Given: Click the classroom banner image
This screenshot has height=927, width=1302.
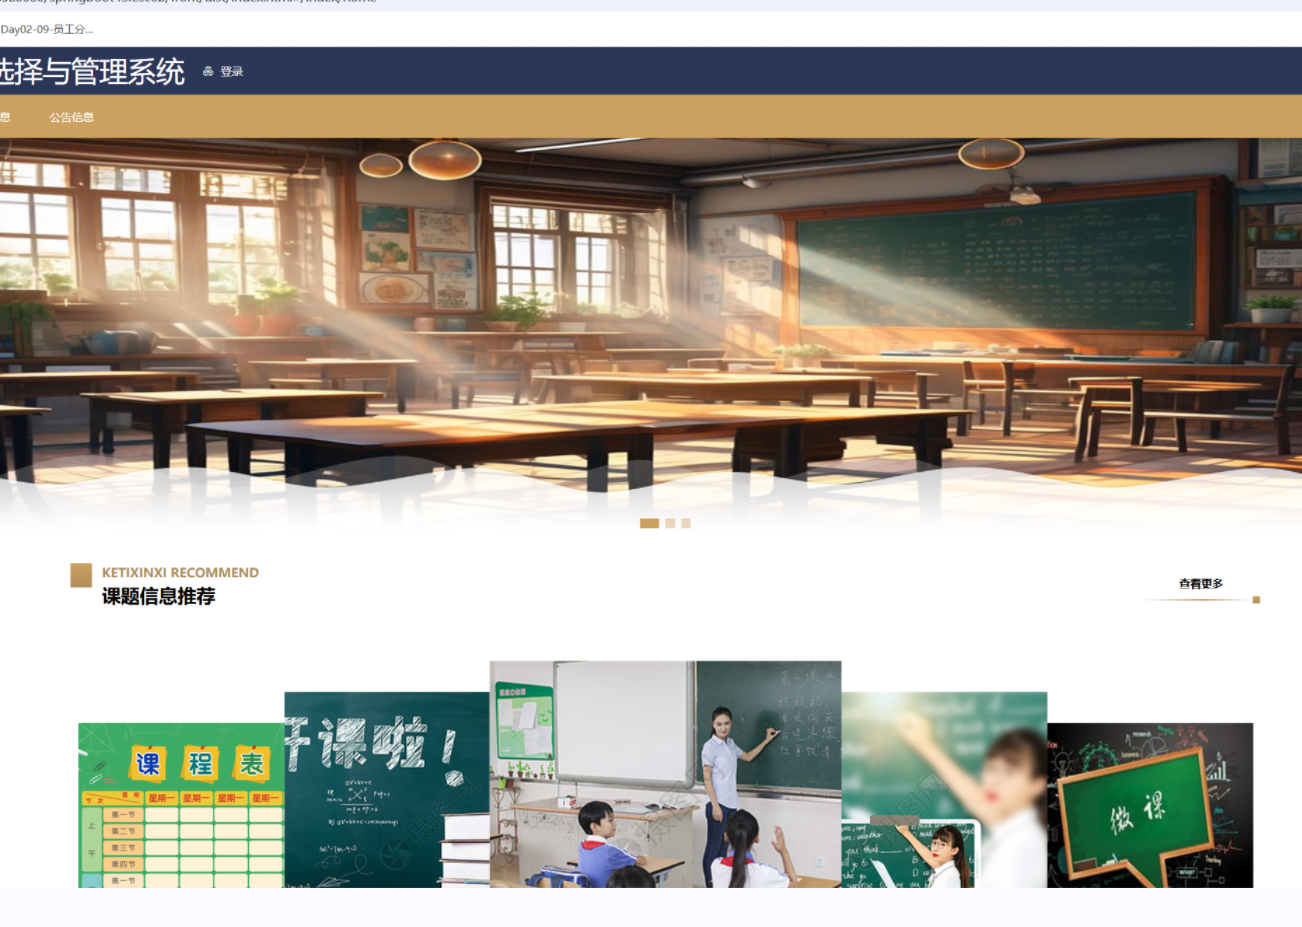Looking at the screenshot, I should pos(650,320).
